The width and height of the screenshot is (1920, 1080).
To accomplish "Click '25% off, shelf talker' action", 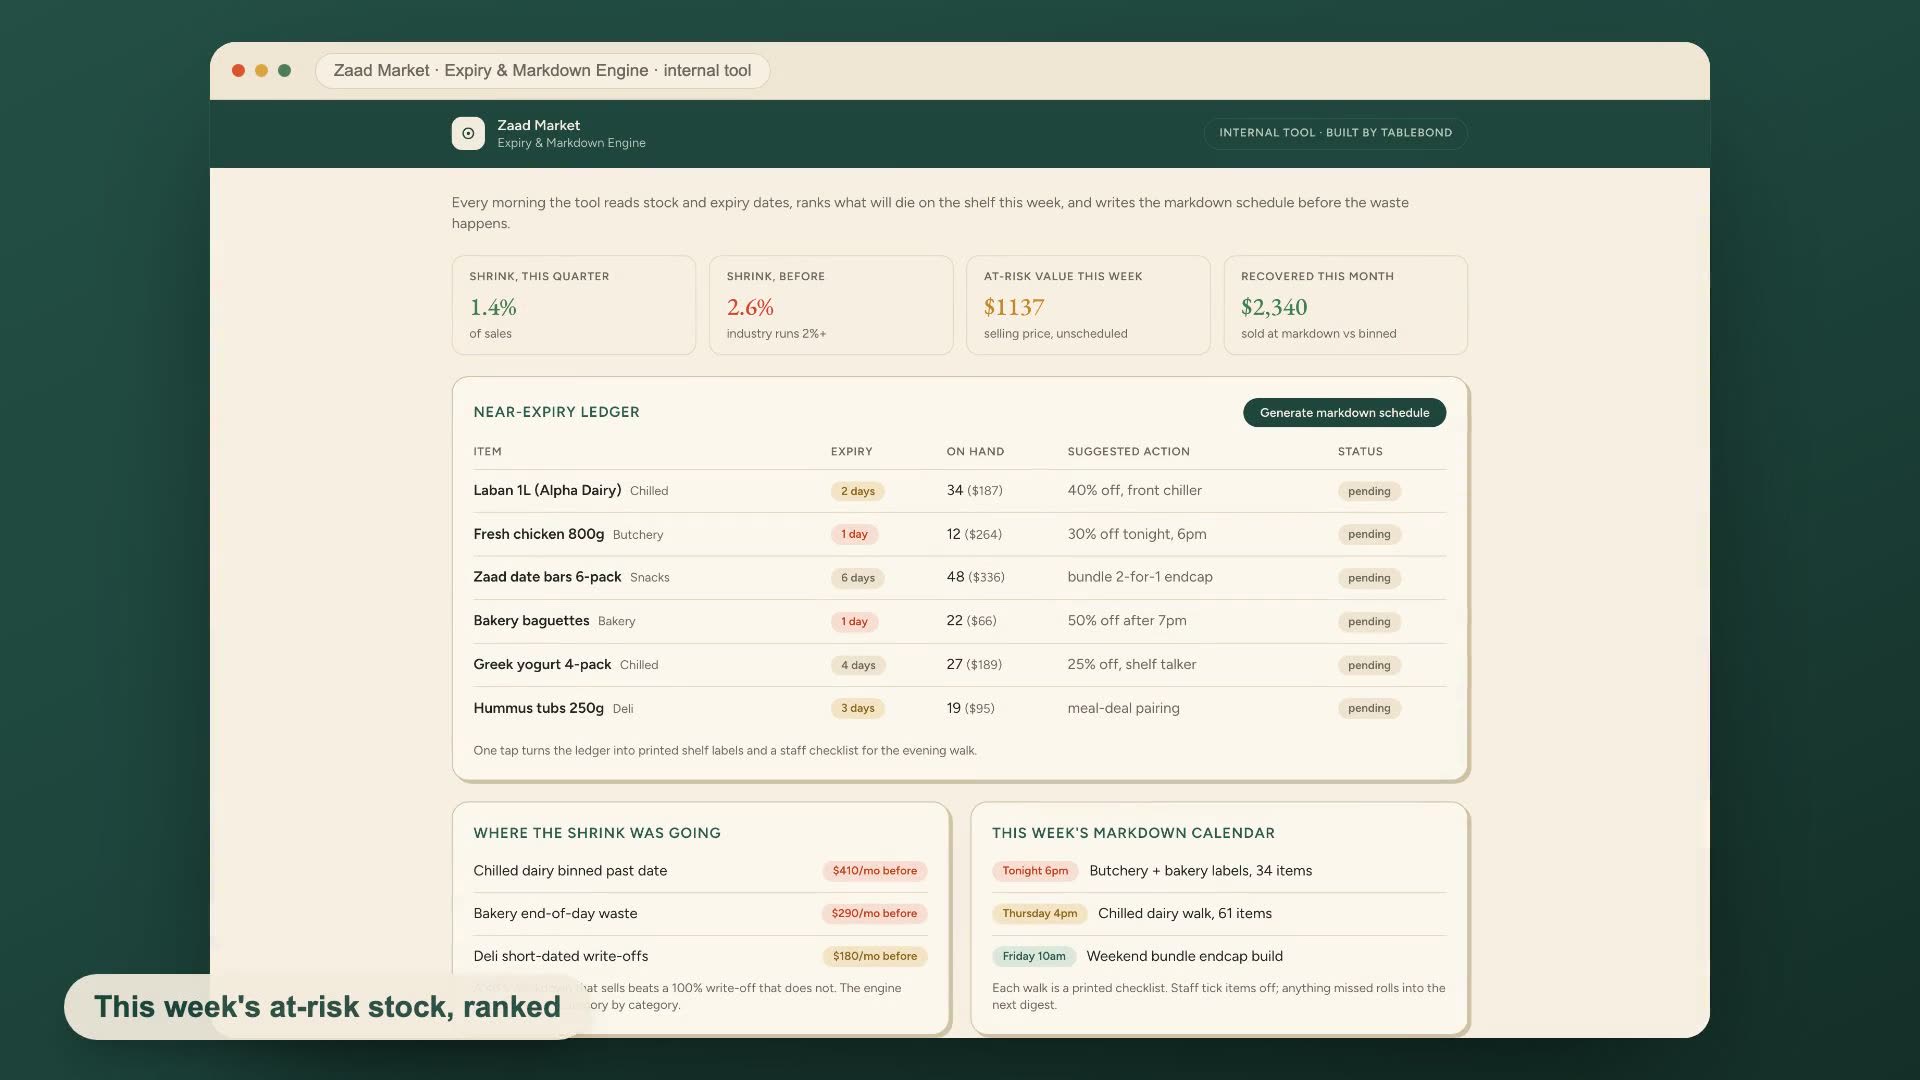I will (x=1131, y=664).
